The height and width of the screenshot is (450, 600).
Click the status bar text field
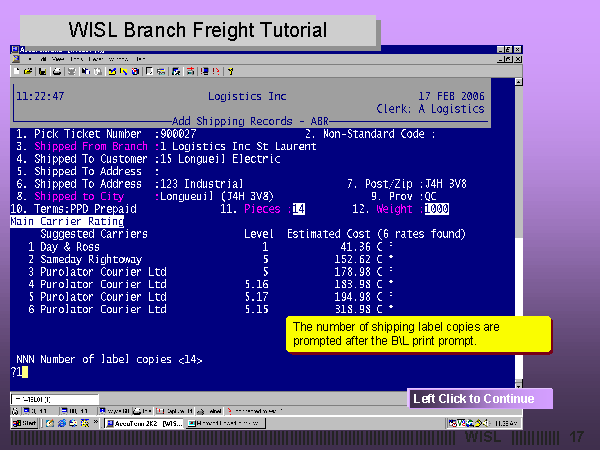(55, 399)
